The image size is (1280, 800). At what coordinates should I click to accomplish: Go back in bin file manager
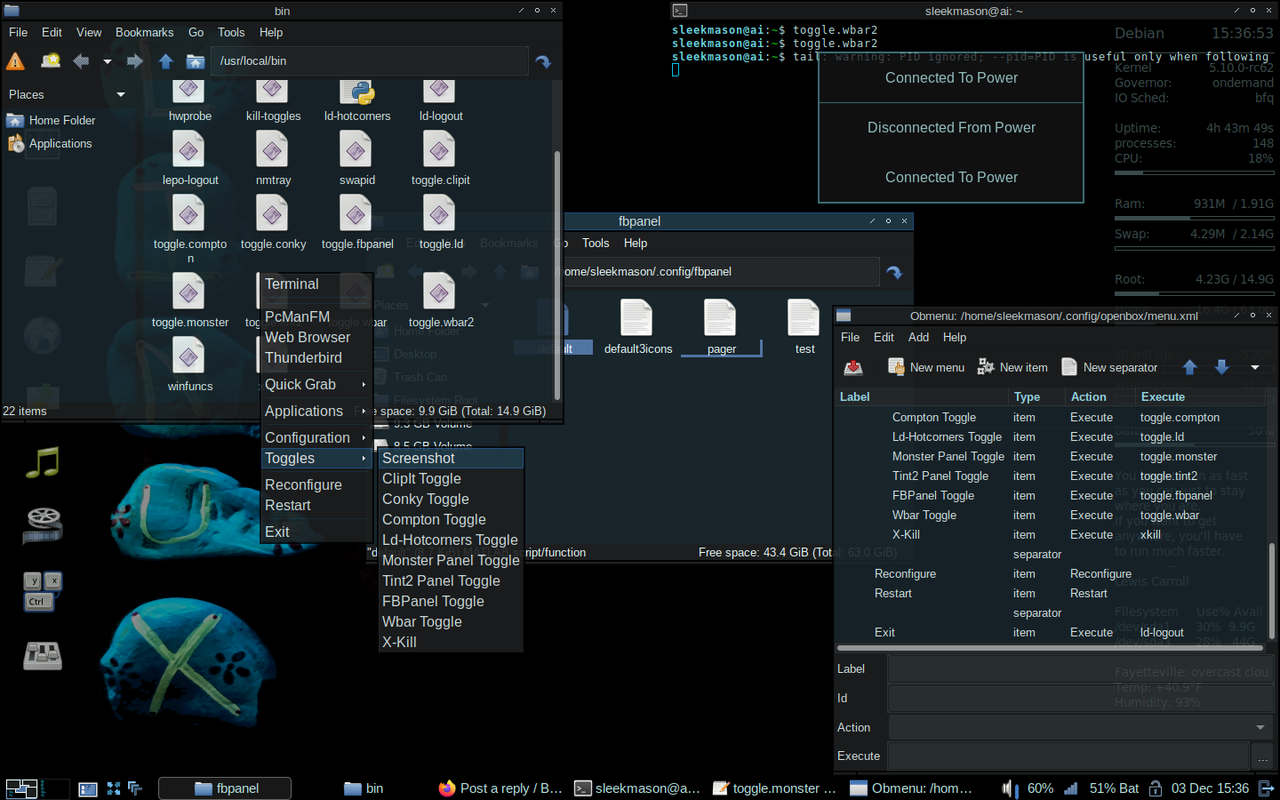pos(81,61)
